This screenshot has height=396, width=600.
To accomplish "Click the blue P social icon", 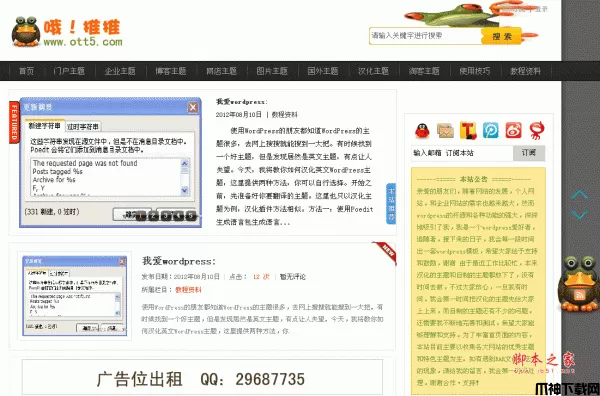I will (491, 130).
